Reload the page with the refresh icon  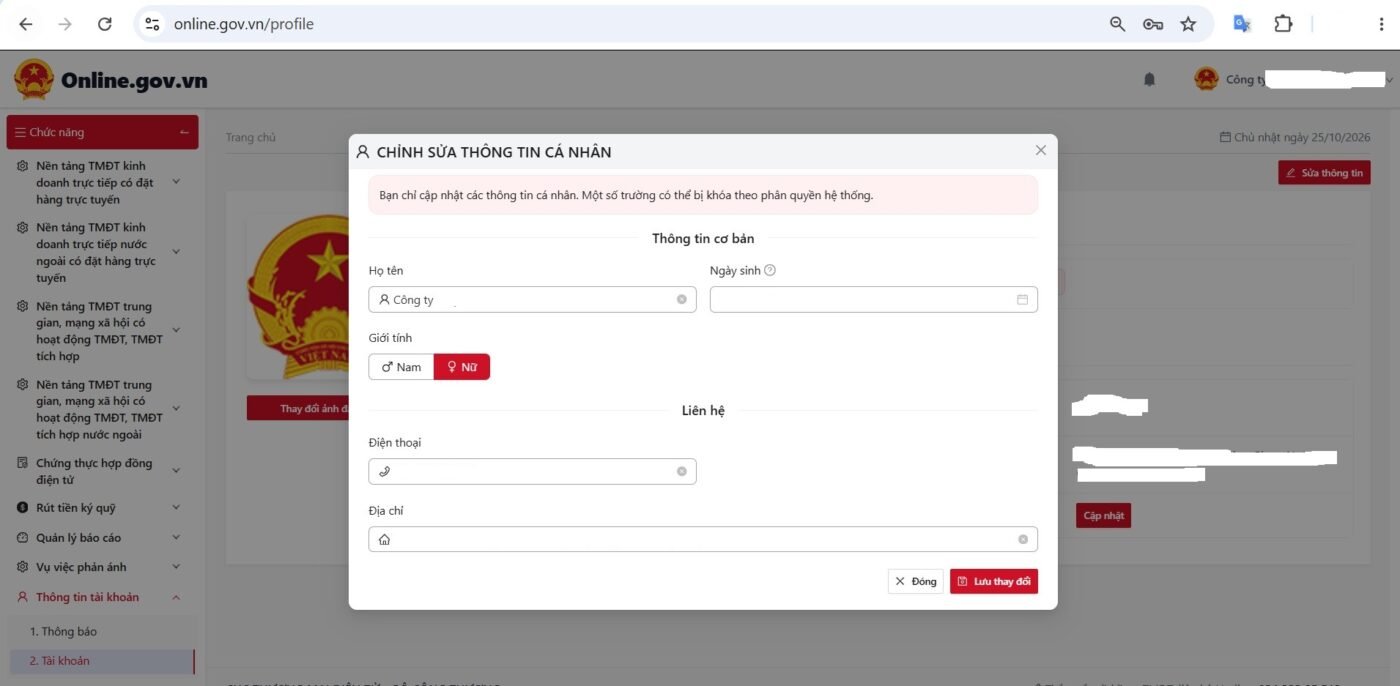pyautogui.click(x=105, y=24)
